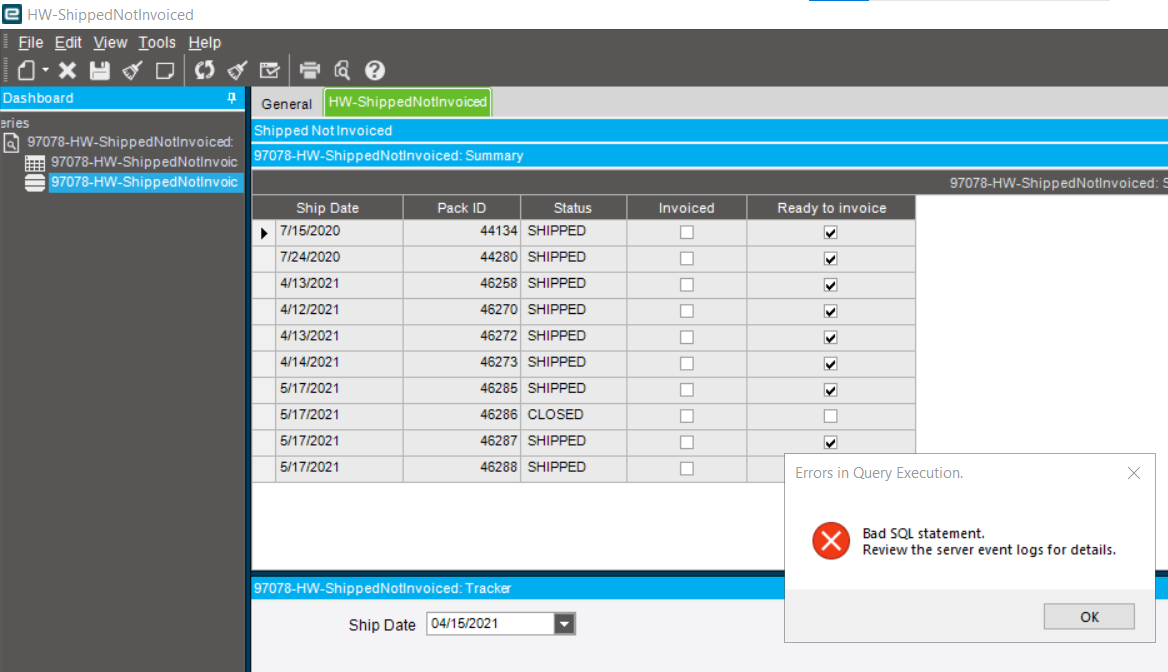Viewport: 1168px width, 672px height.
Task: Click the Print toolbar icon
Action: click(x=309, y=70)
